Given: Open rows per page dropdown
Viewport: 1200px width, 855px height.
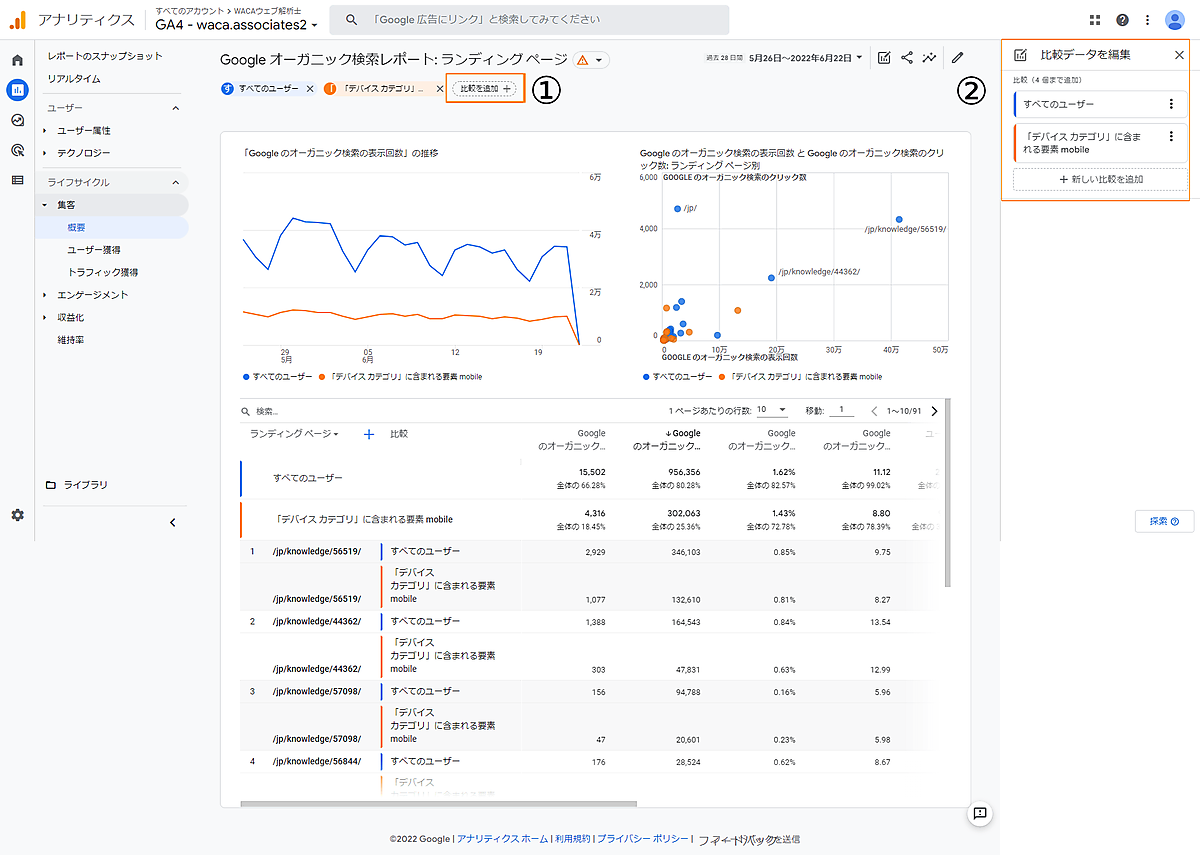Looking at the screenshot, I should point(770,410).
